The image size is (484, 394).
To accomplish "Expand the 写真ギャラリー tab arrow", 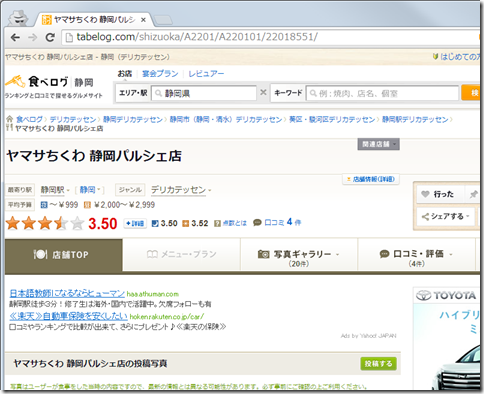I will click(337, 255).
